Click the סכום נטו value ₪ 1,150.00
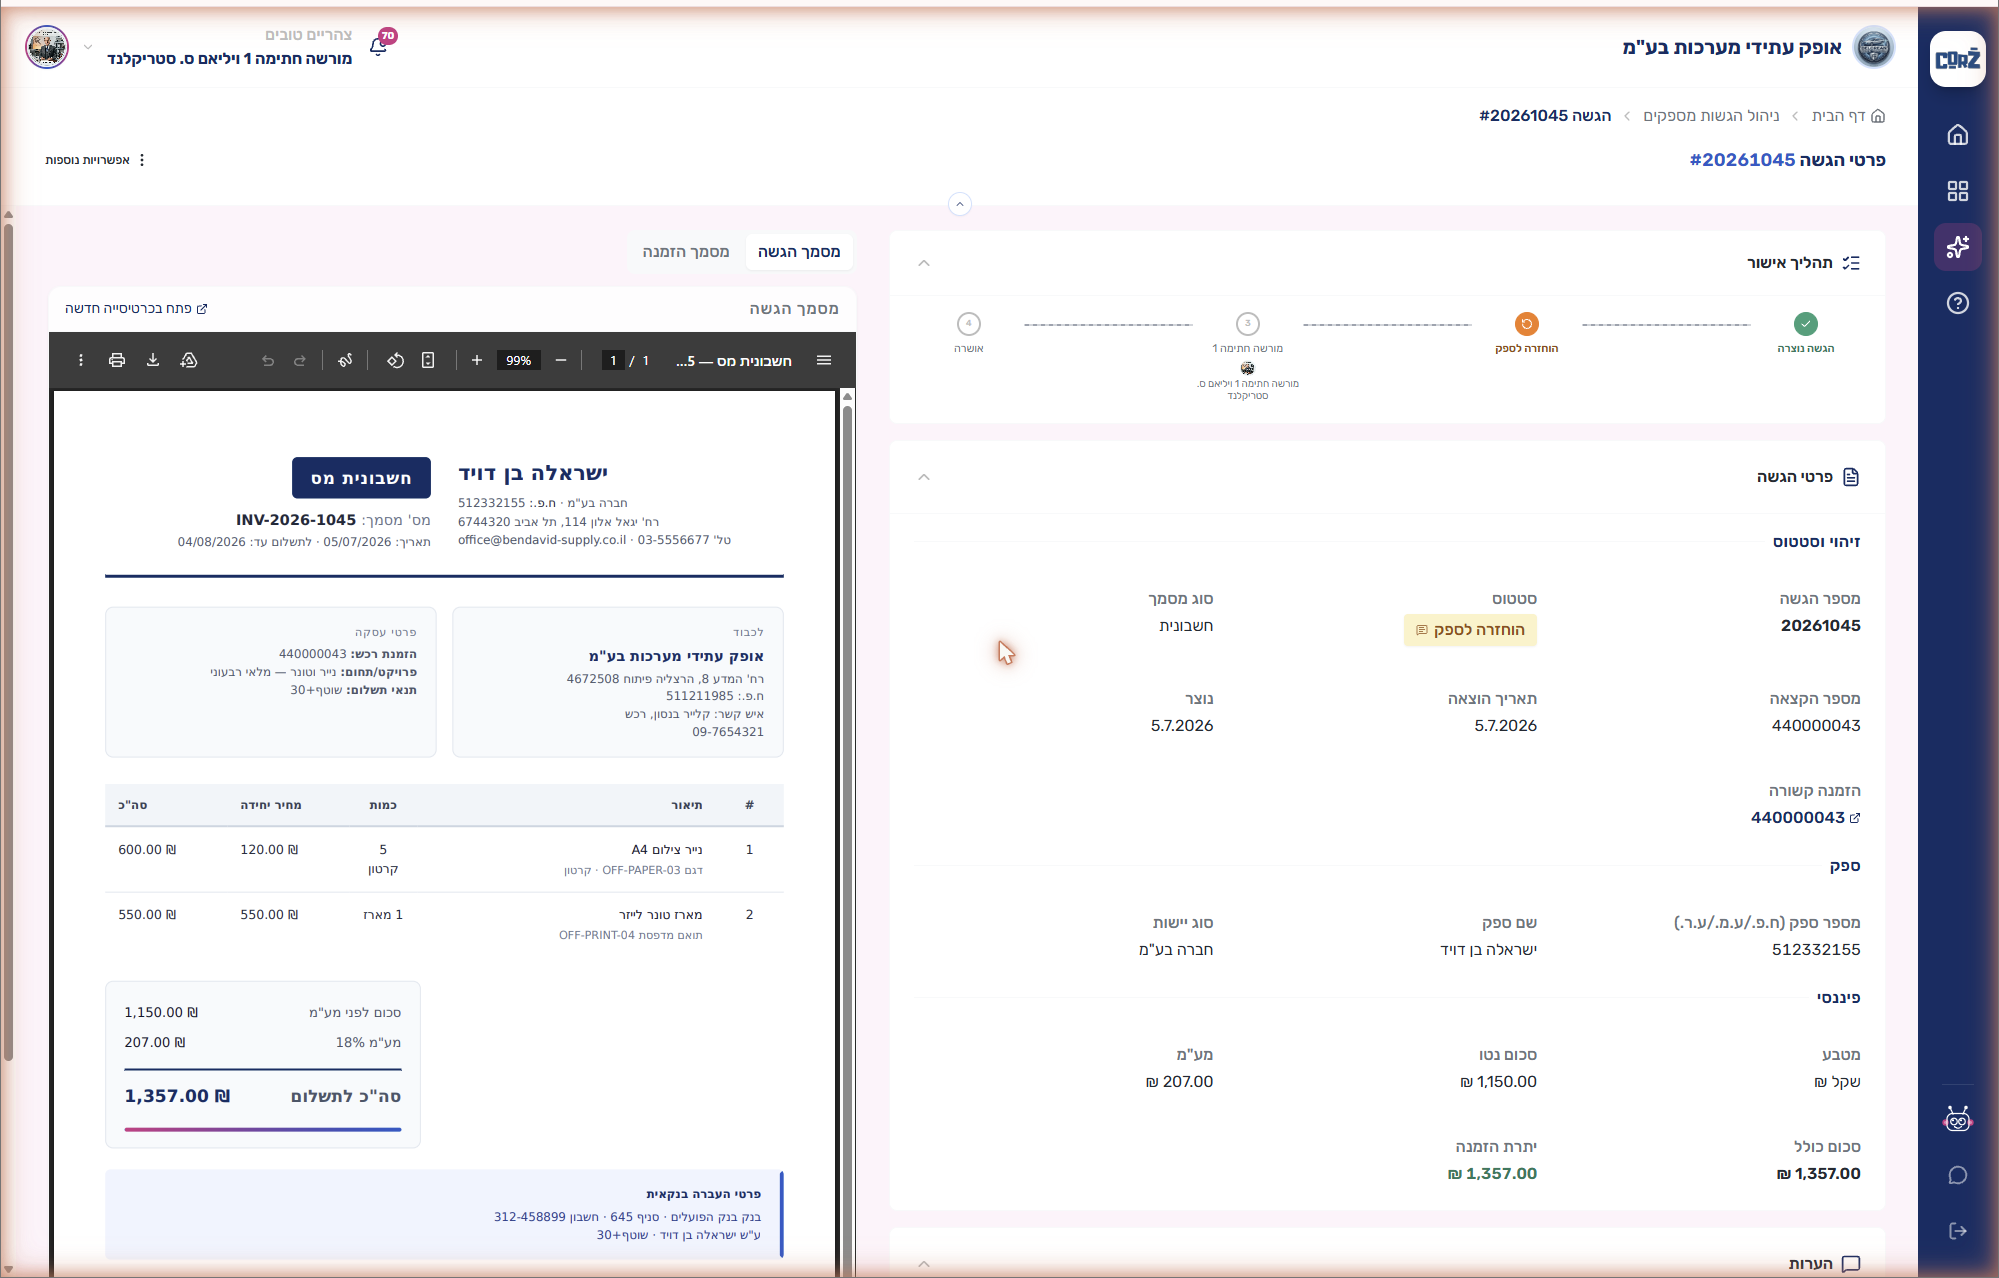This screenshot has height=1278, width=1999. pyautogui.click(x=1498, y=1082)
